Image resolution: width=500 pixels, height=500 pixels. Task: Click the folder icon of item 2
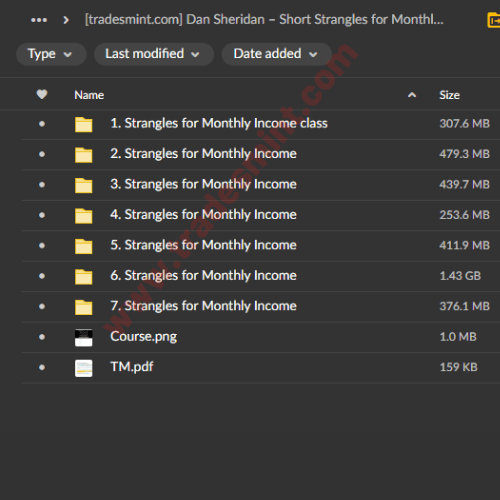coord(84,155)
